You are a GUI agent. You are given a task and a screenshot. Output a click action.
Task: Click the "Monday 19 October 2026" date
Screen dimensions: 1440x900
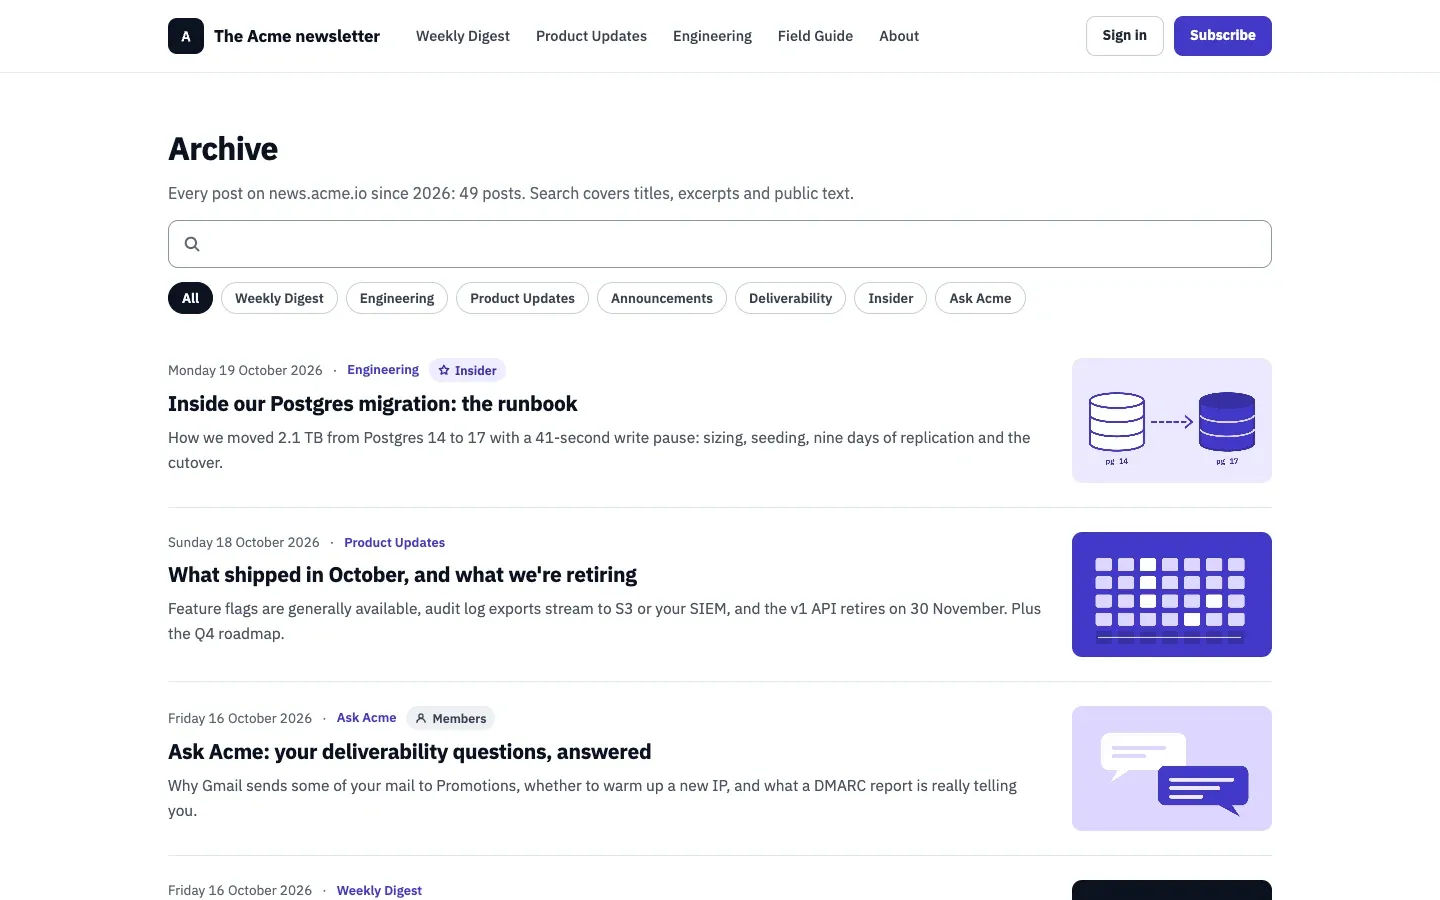(x=245, y=370)
